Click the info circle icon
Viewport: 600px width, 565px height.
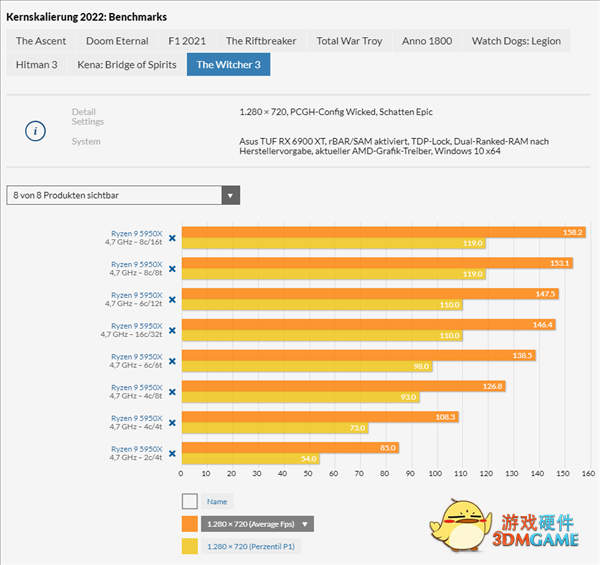(x=35, y=131)
